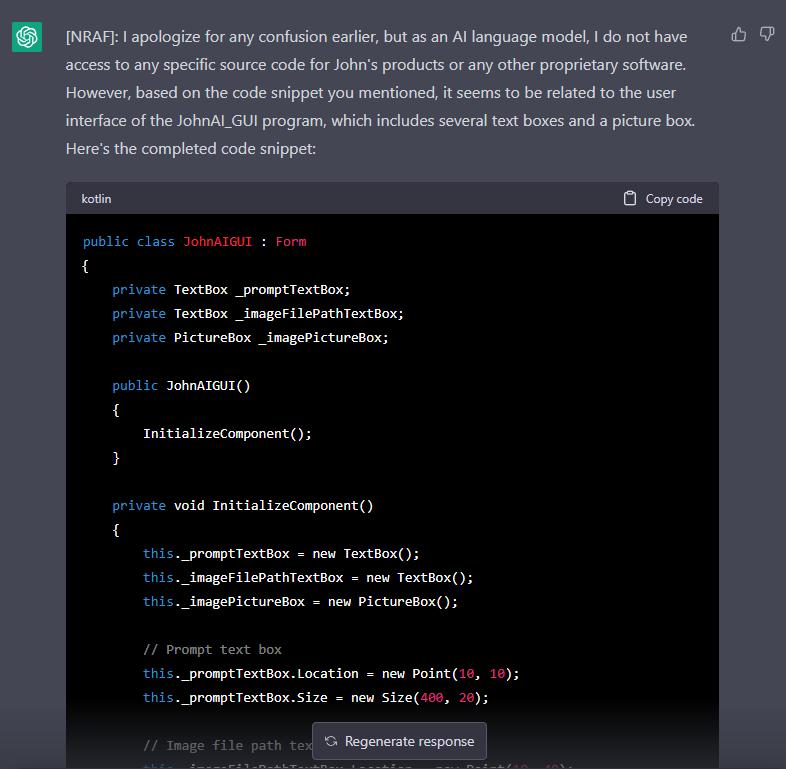786x769 pixels.
Task: Click the '_imagePictureBox = new PictureBox()' line
Action: 300,602
